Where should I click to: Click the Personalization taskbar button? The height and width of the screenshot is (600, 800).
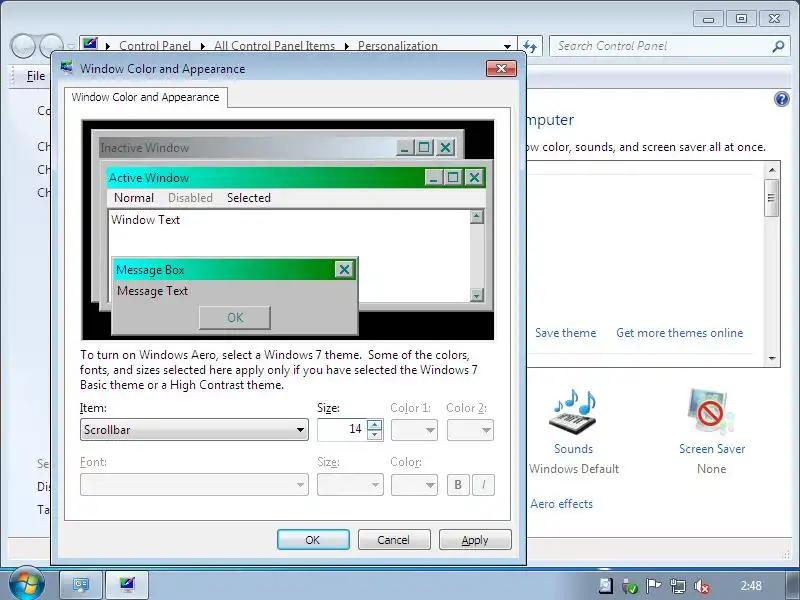(x=127, y=584)
